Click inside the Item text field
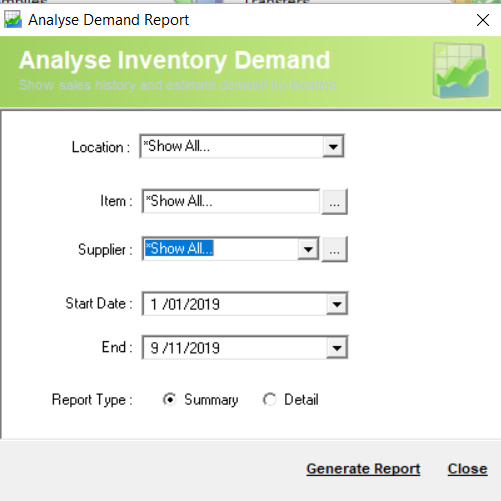 click(x=231, y=201)
